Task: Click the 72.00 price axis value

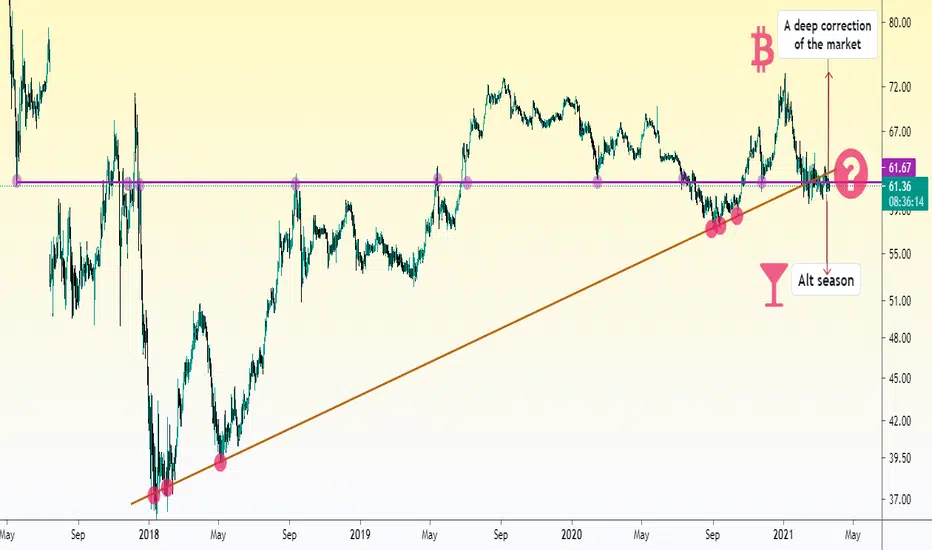Action: tap(899, 87)
